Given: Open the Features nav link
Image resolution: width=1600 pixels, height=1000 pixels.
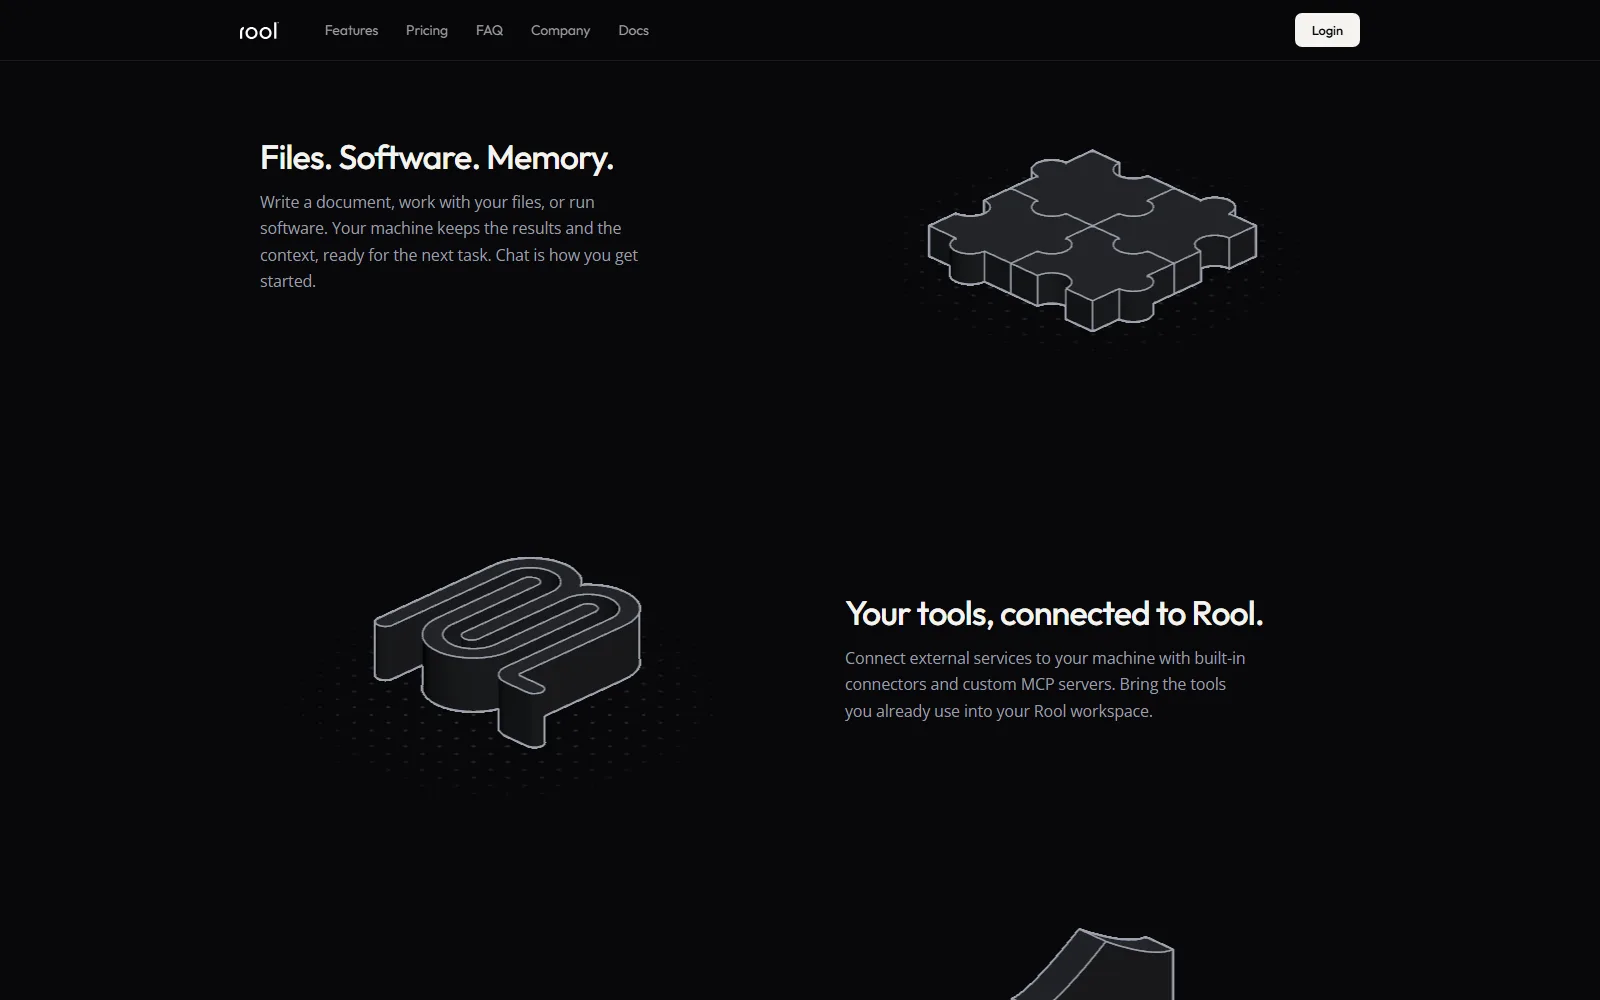Looking at the screenshot, I should [351, 31].
